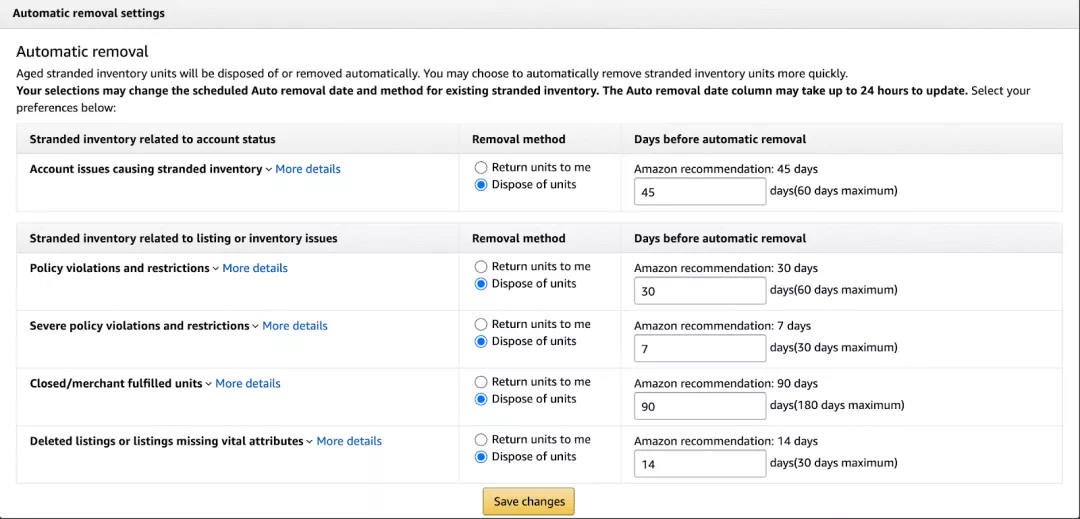Viewport: 1080px width, 519px height.
Task: Click the Save changes button
Action: 529,502
